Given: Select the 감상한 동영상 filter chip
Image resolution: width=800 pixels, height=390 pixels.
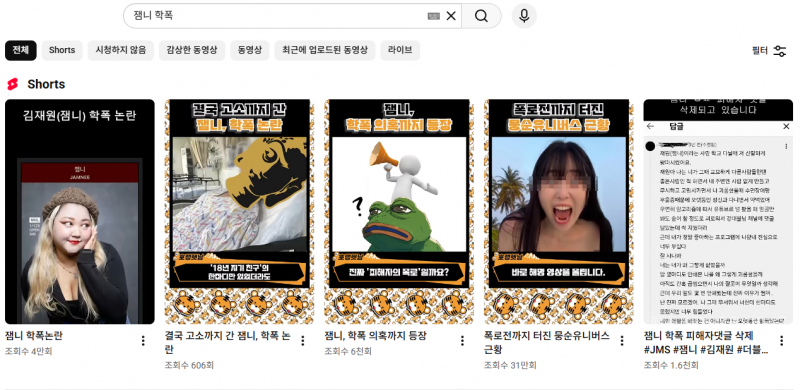Looking at the screenshot, I should coord(192,51).
